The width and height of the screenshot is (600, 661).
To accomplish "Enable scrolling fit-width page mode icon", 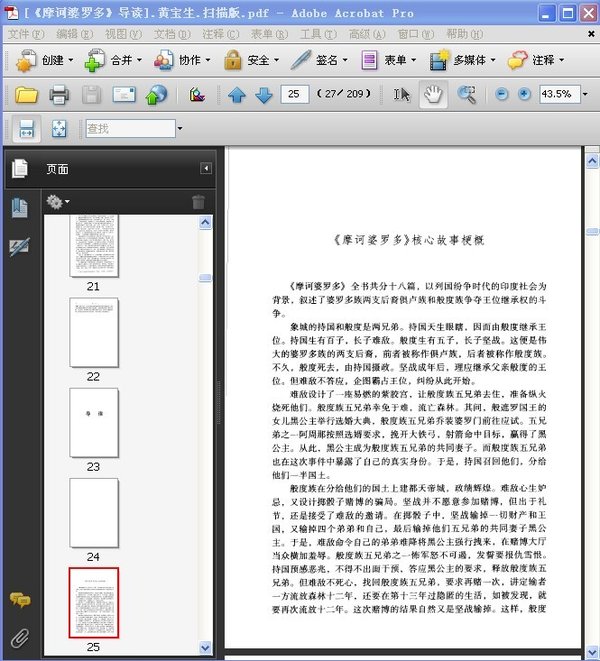I will (26, 129).
